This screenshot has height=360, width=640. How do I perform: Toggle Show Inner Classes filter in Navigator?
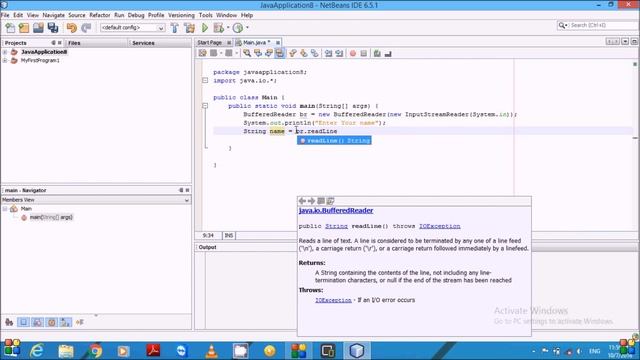click(65, 322)
